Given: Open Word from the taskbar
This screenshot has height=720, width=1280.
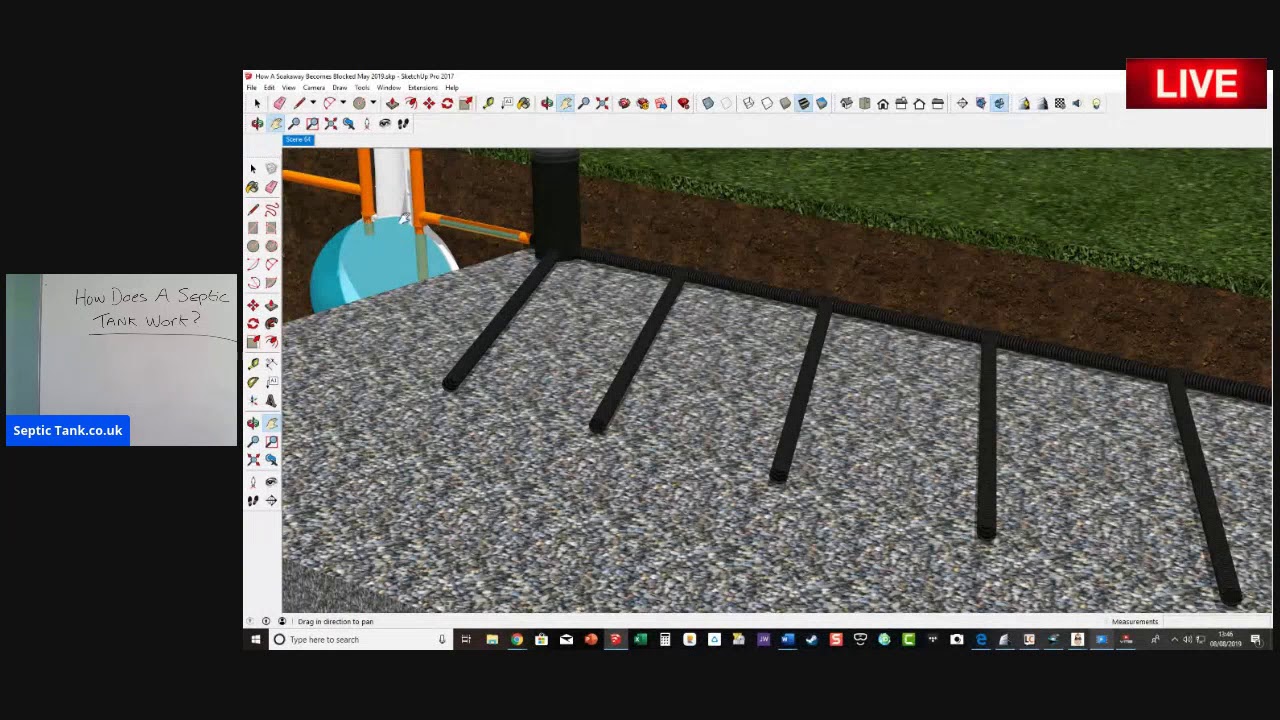Looking at the screenshot, I should click(x=787, y=640).
